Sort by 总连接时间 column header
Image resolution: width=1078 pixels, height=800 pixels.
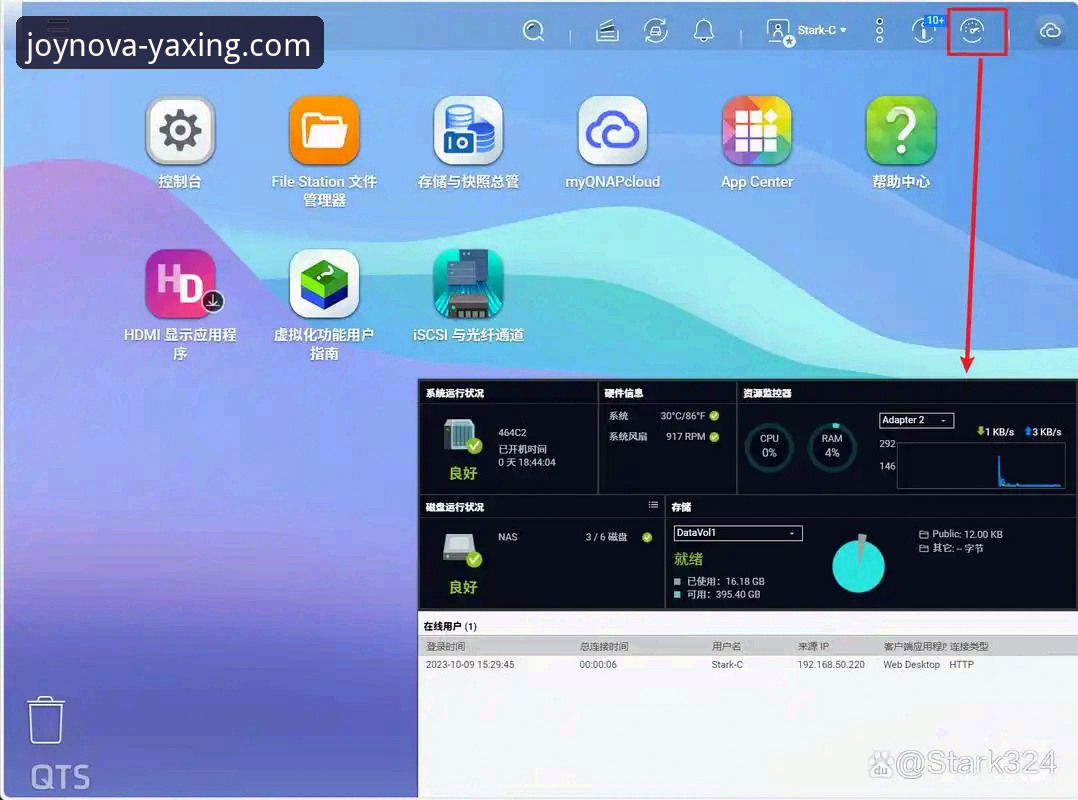click(604, 647)
